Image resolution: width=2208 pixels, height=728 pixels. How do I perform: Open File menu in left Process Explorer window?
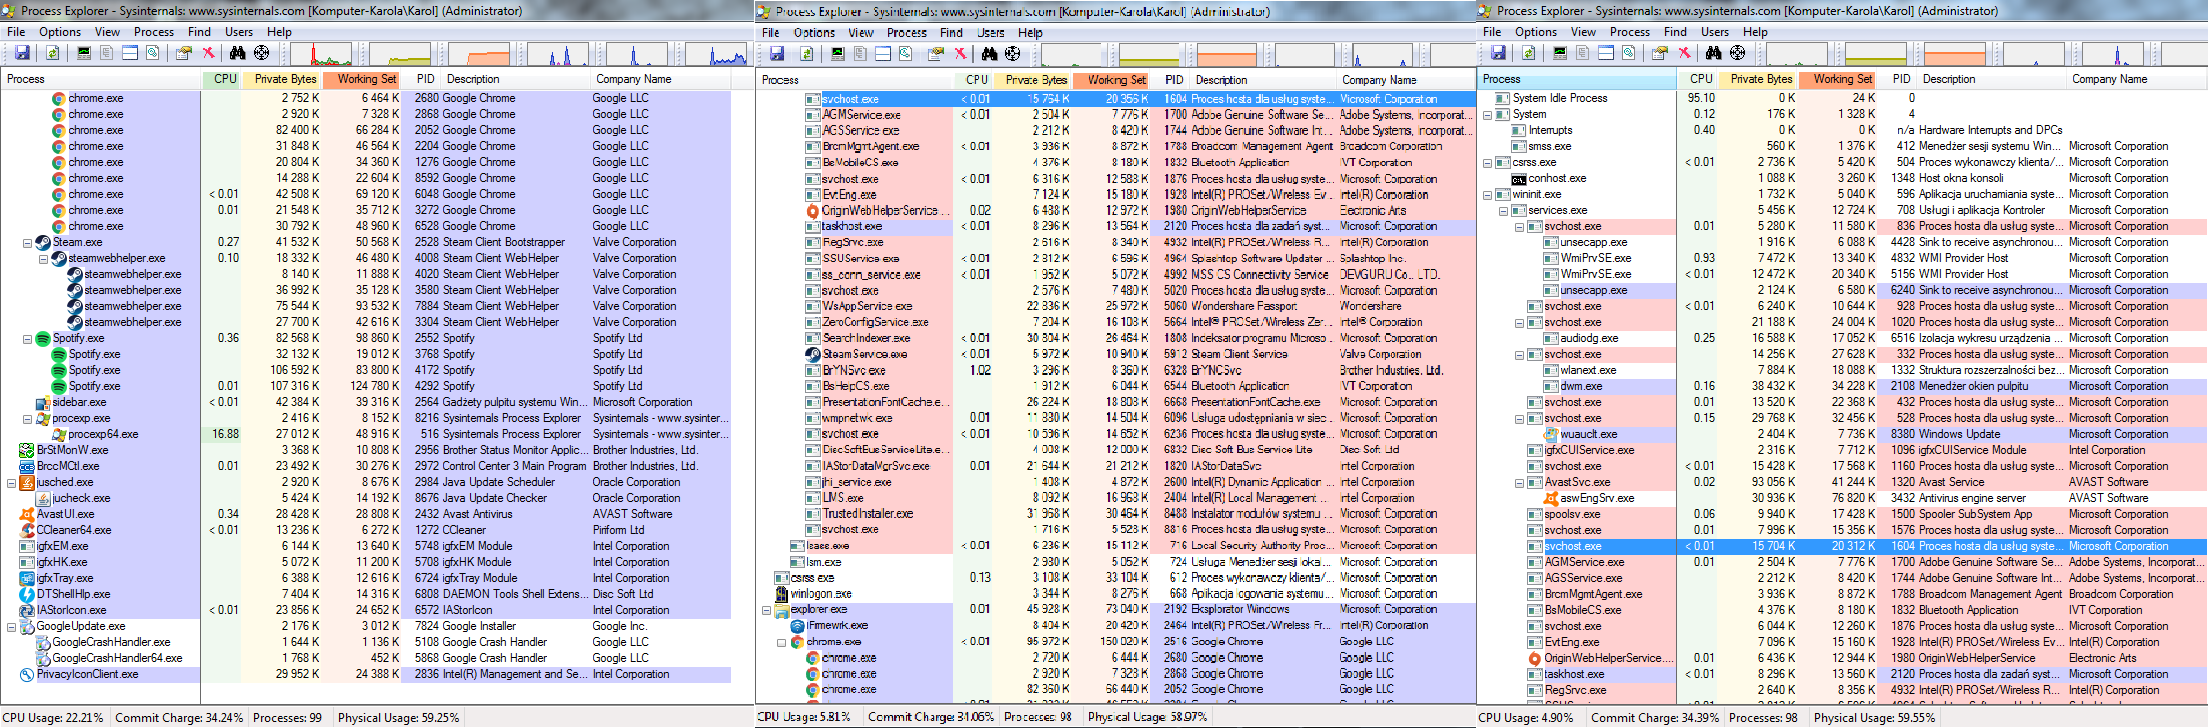(x=16, y=32)
